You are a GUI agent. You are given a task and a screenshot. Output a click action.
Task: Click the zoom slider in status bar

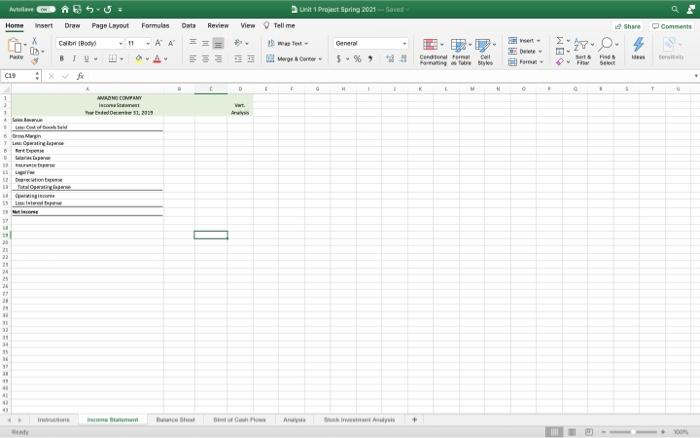pos(633,432)
